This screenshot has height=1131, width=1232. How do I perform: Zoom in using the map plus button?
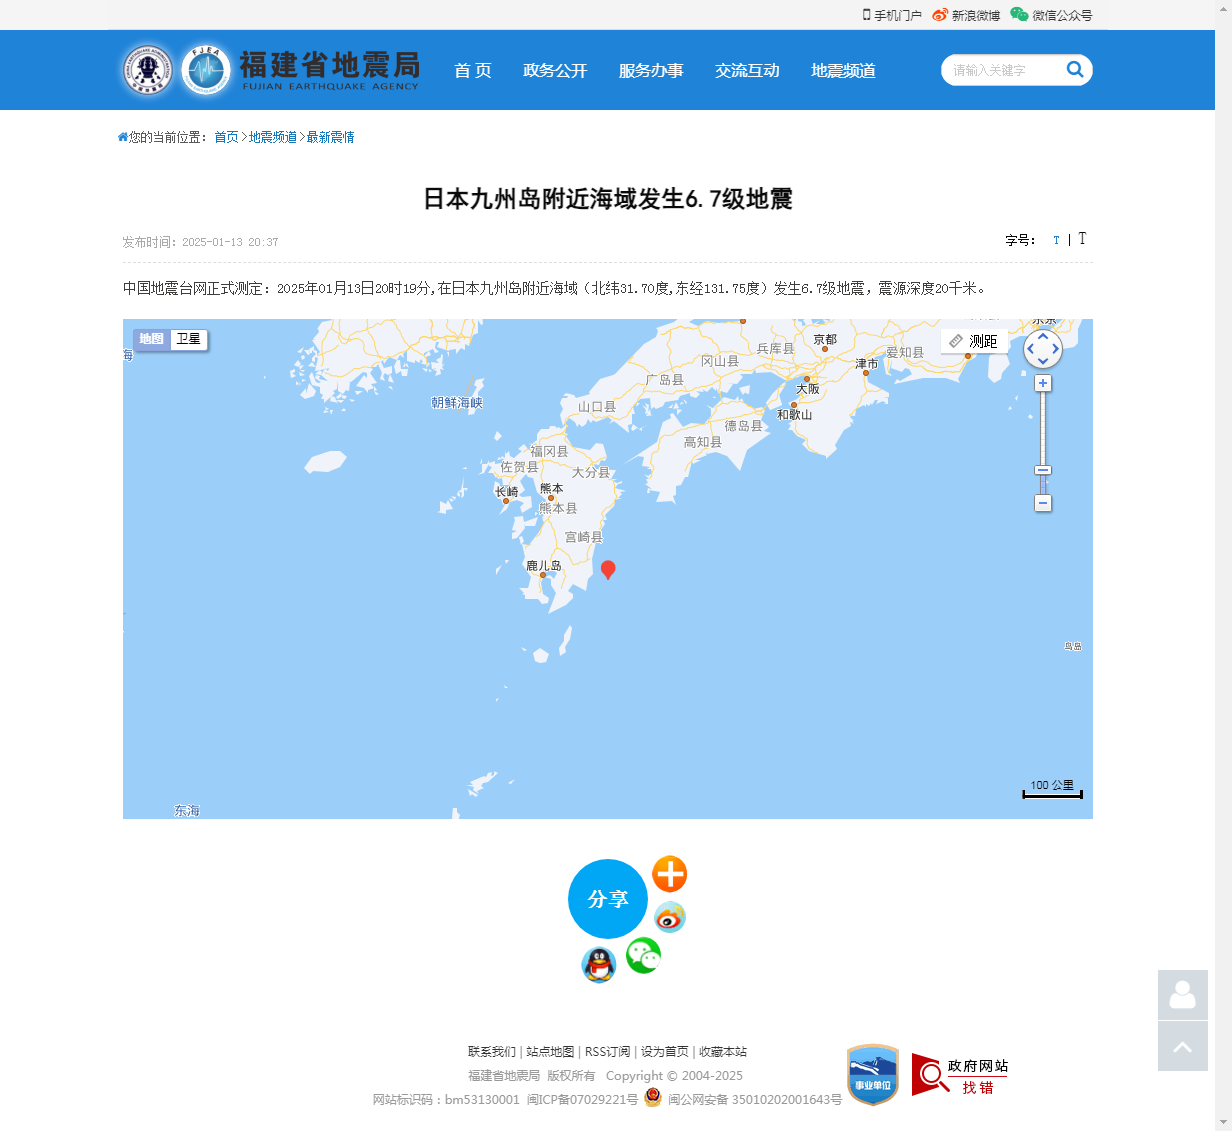1043,382
